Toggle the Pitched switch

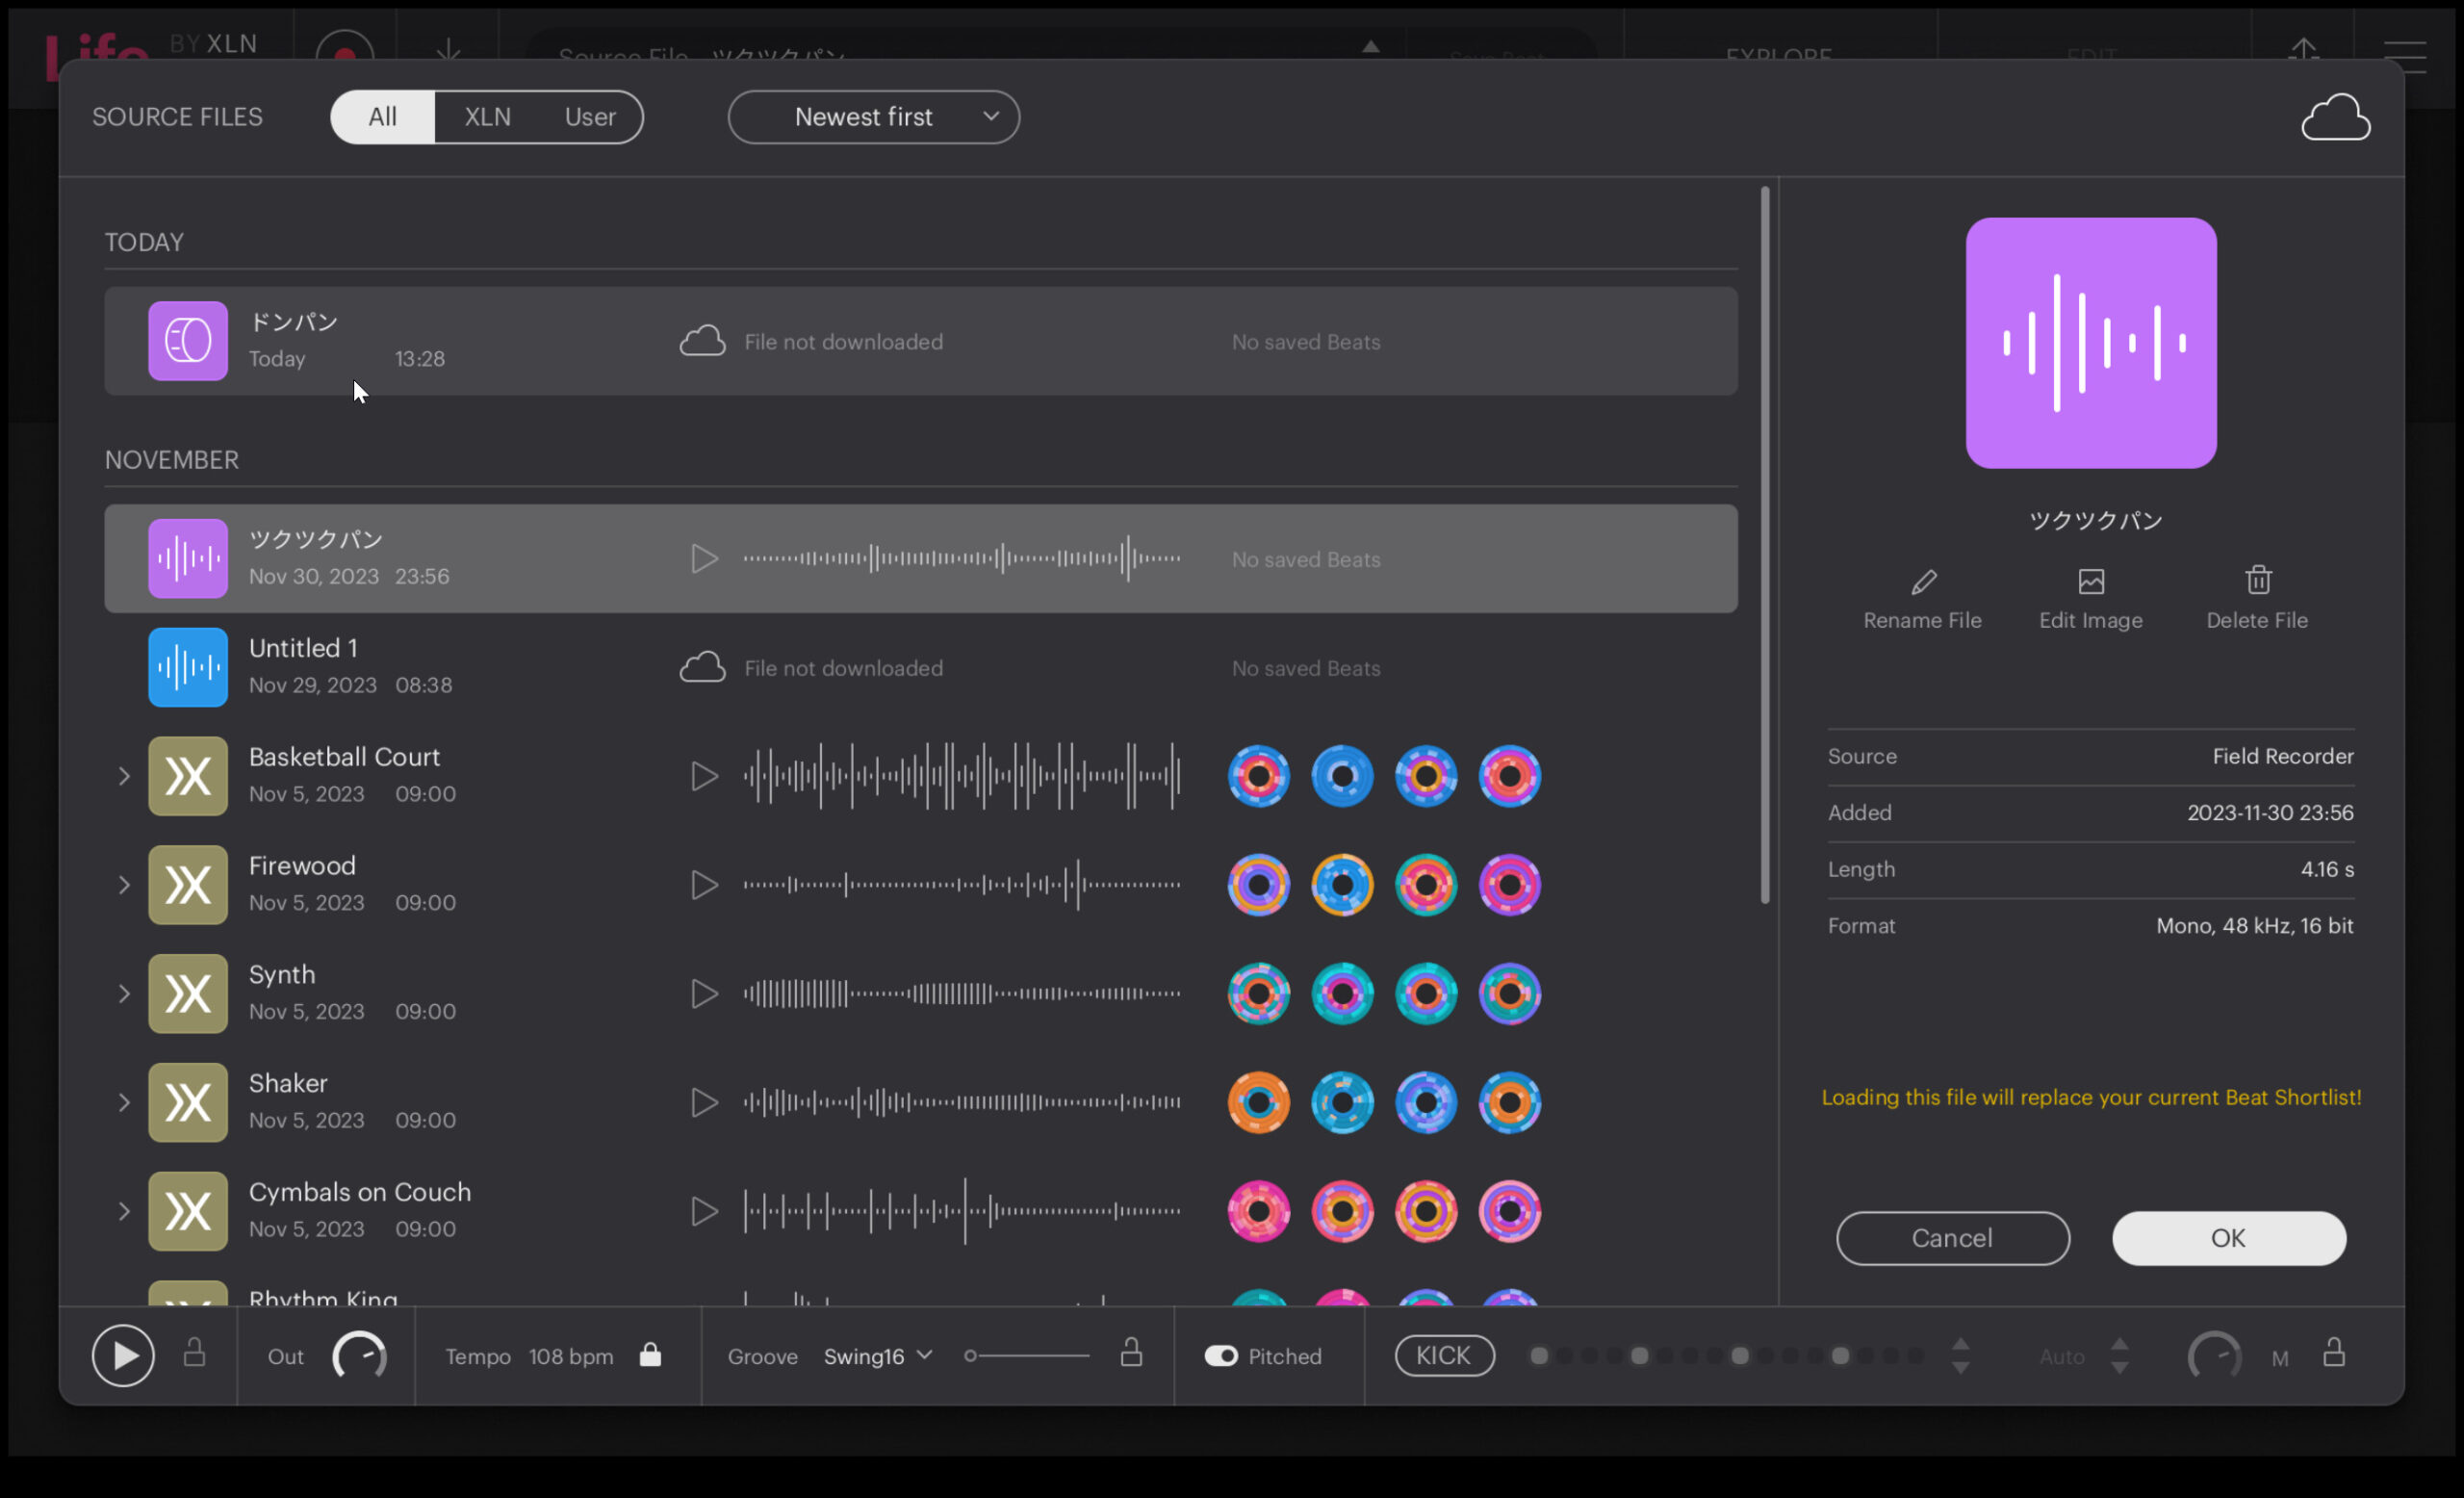pyautogui.click(x=1221, y=1356)
